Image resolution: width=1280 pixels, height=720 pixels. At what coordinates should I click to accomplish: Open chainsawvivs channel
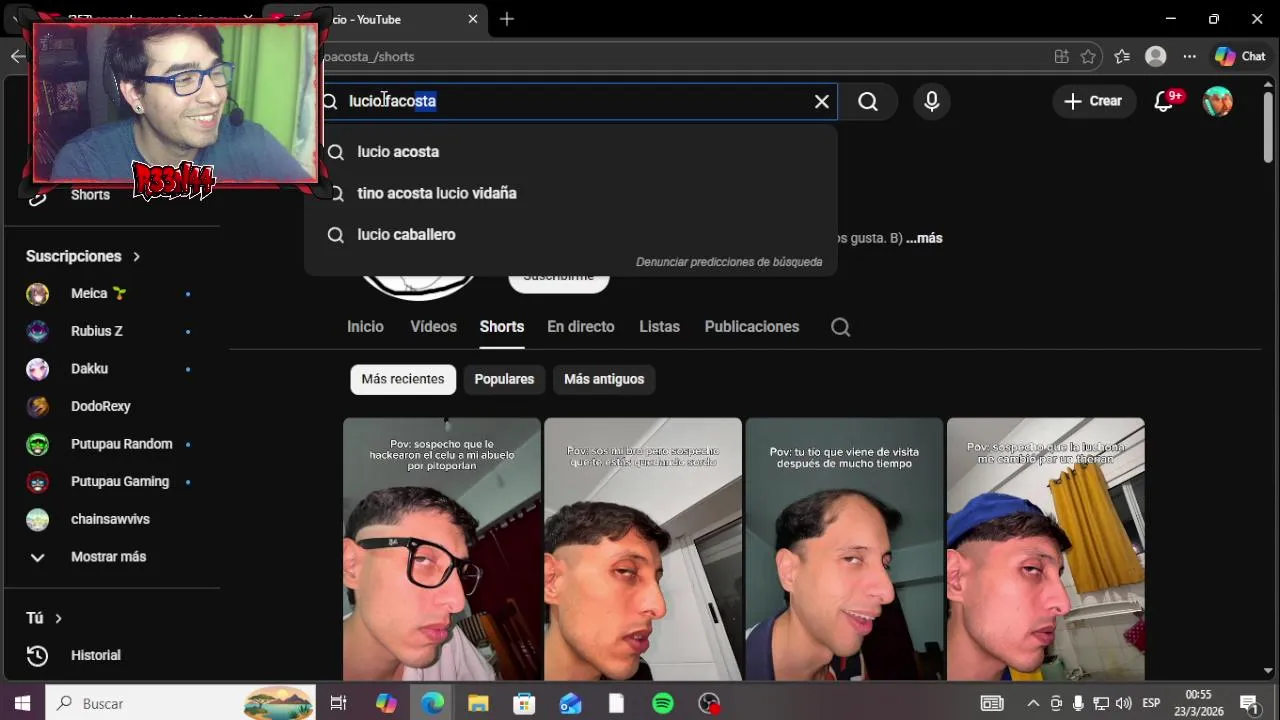[112, 519]
